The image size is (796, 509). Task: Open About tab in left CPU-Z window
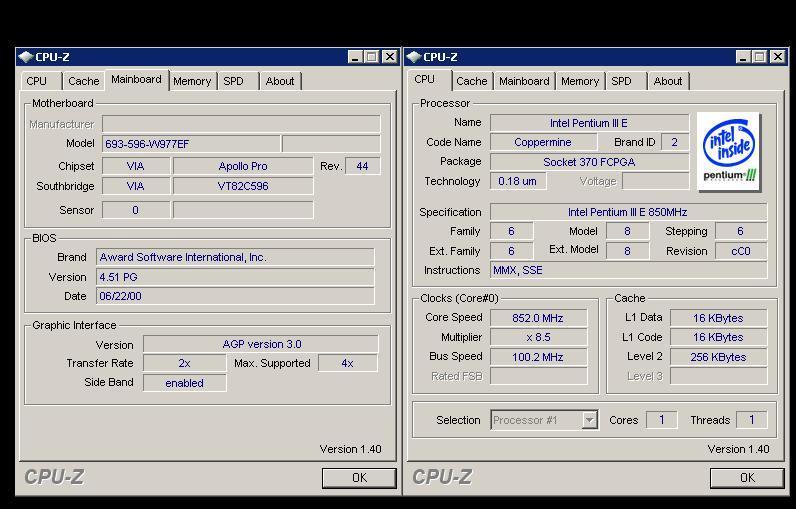coord(280,81)
